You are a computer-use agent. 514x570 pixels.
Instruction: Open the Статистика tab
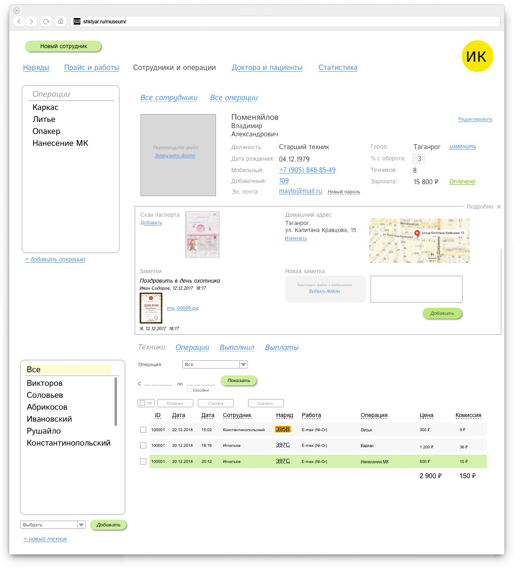(x=338, y=67)
